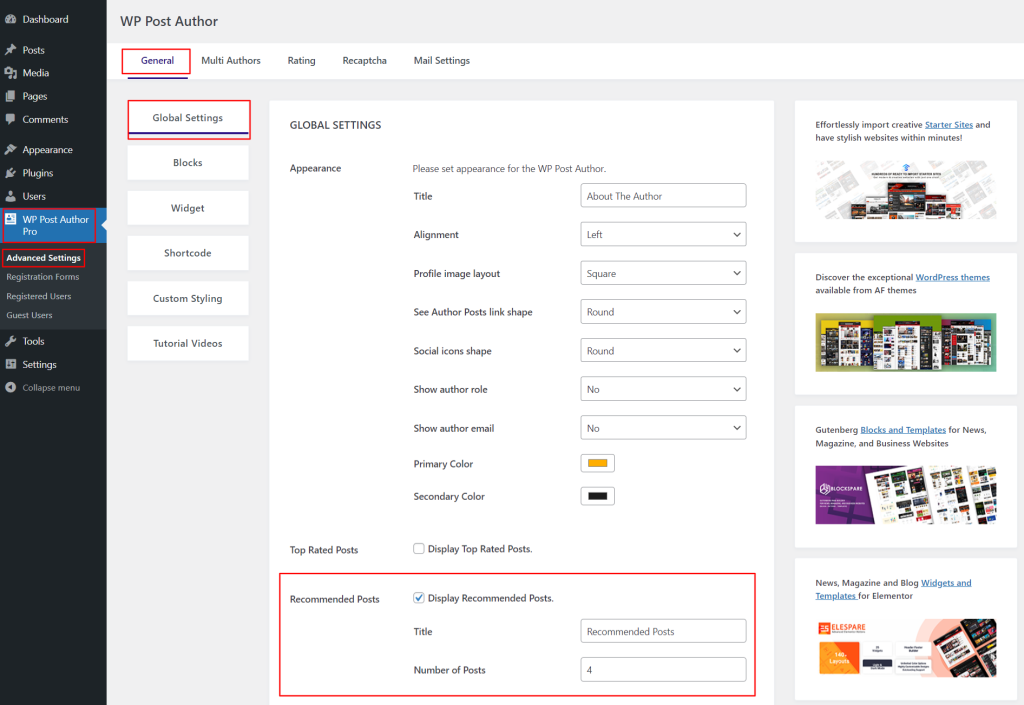This screenshot has width=1024, height=705.
Task: Enable Display Top Rated Posts checkbox
Action: coord(419,549)
